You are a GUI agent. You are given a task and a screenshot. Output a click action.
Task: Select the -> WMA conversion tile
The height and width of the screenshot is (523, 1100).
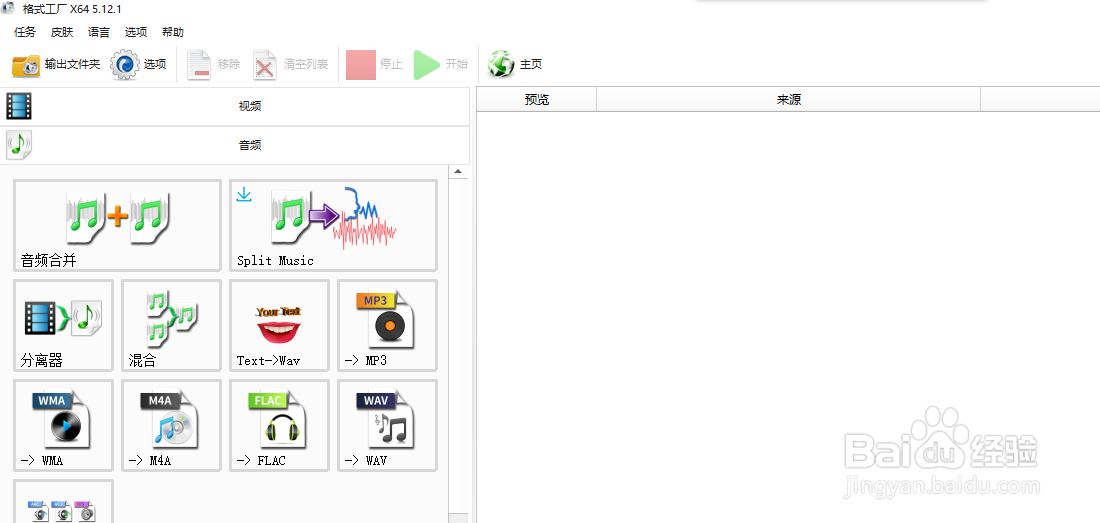63,426
